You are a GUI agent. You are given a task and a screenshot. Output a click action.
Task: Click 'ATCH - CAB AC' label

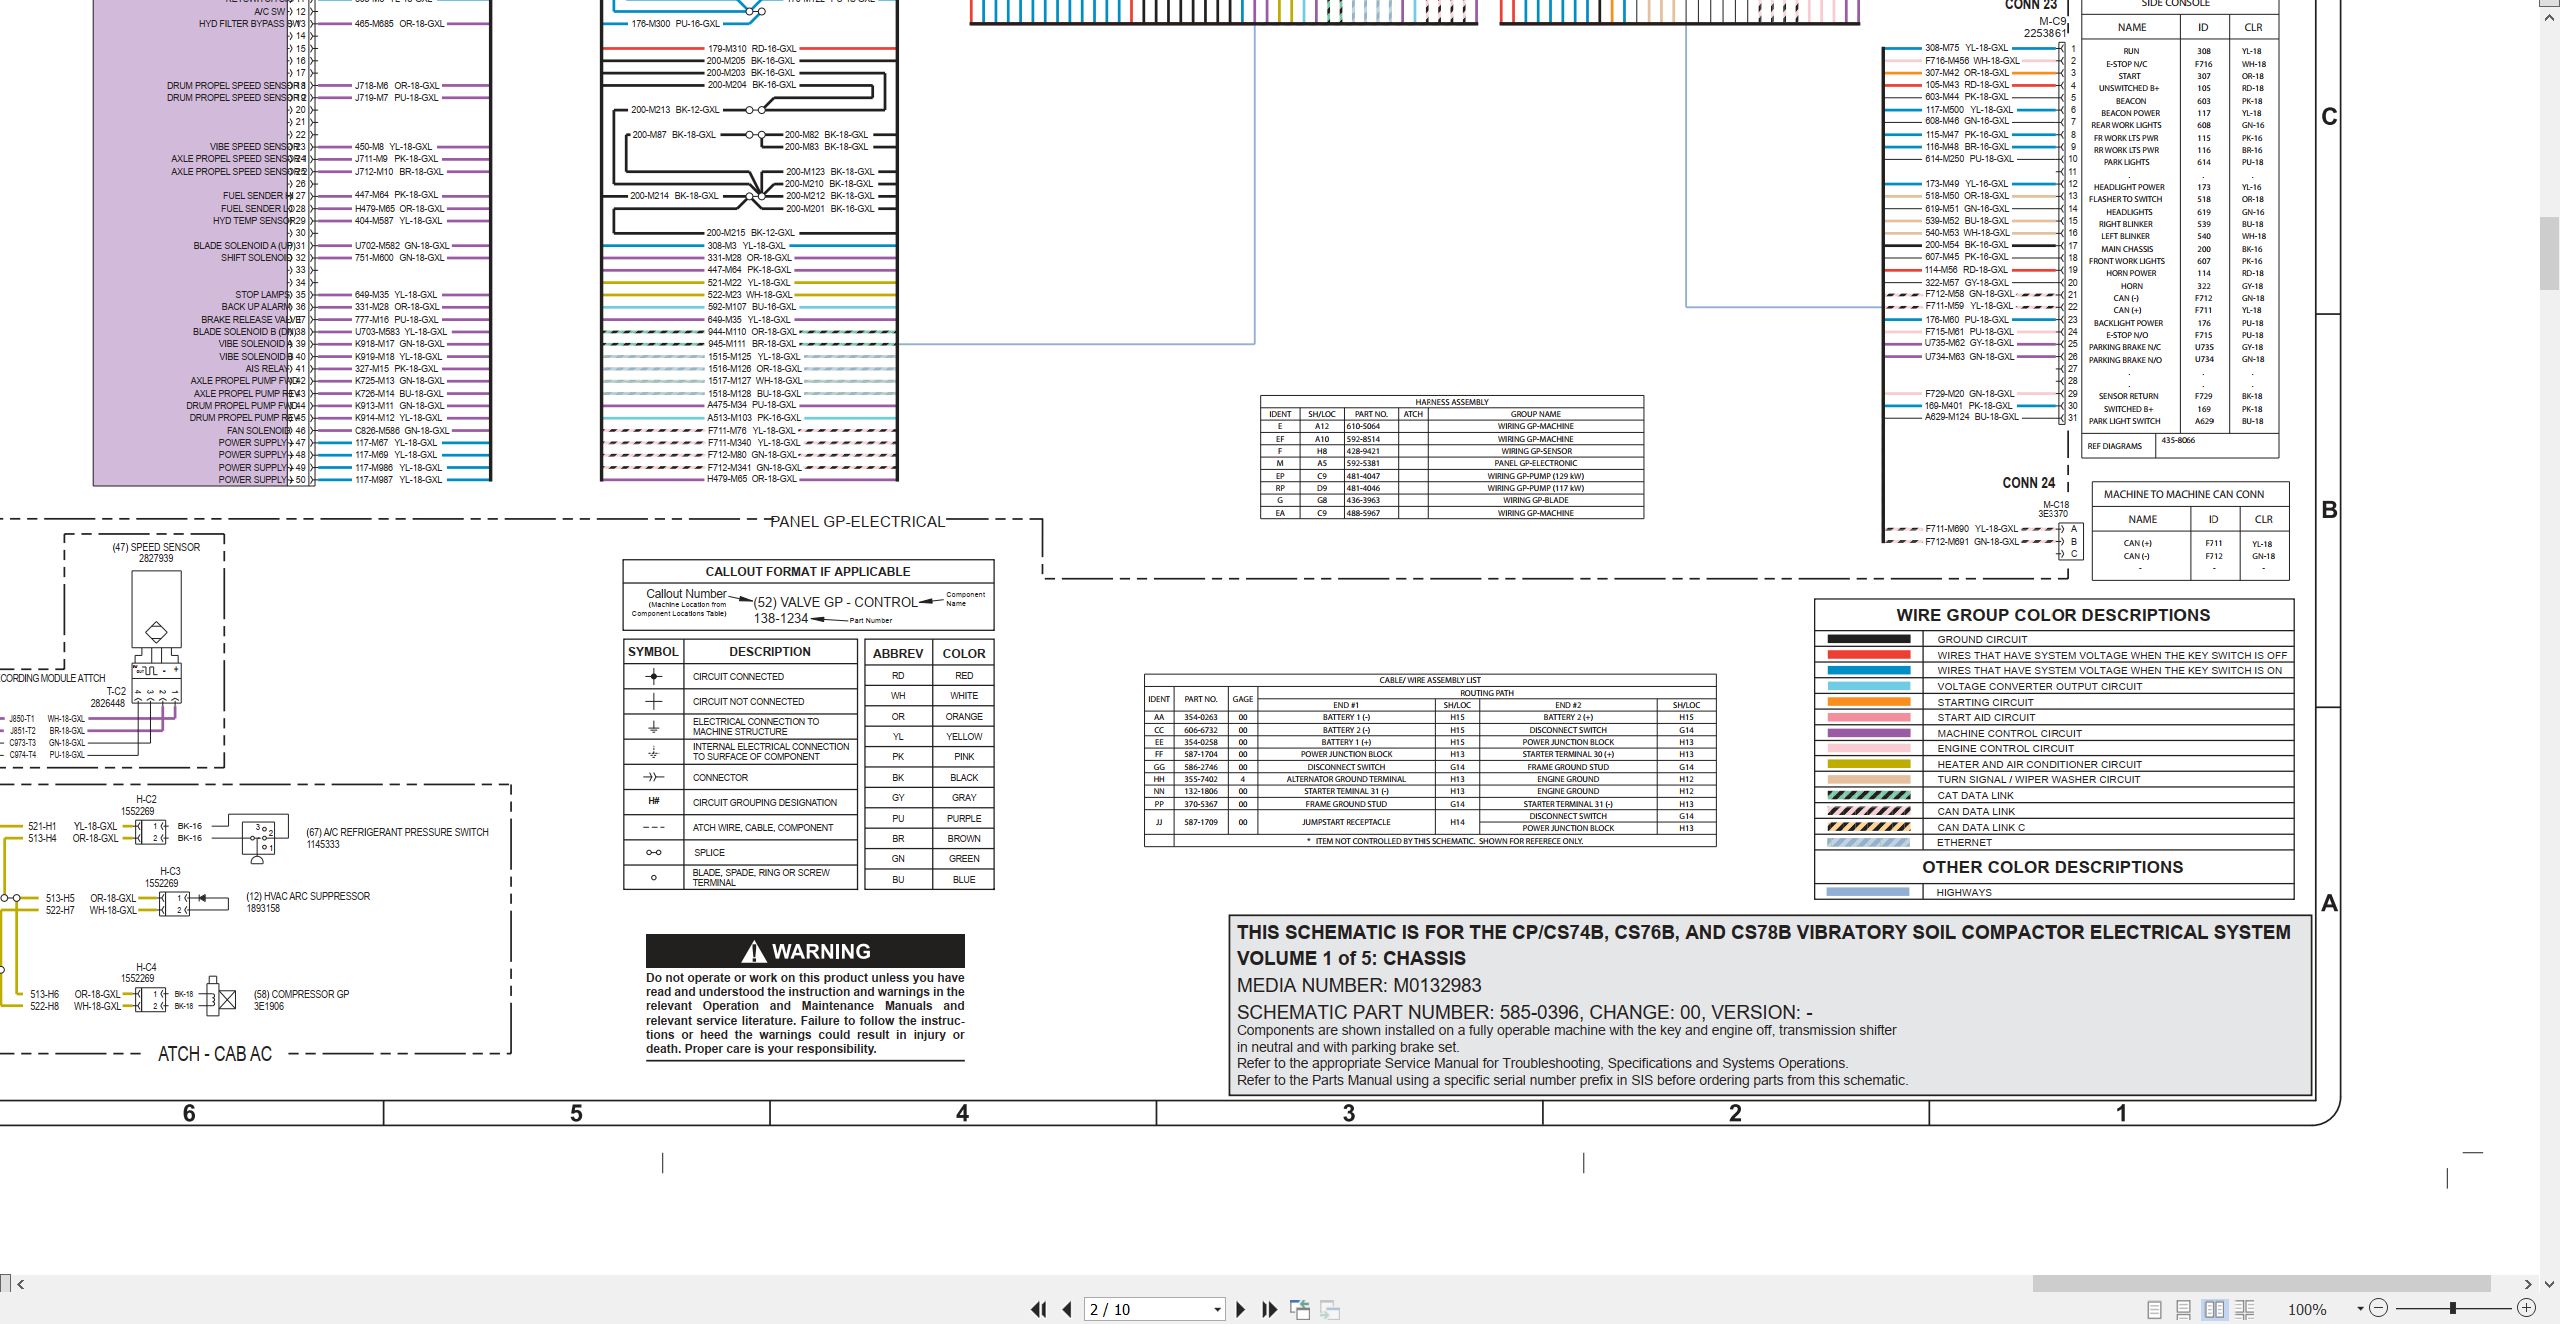pos(215,1054)
